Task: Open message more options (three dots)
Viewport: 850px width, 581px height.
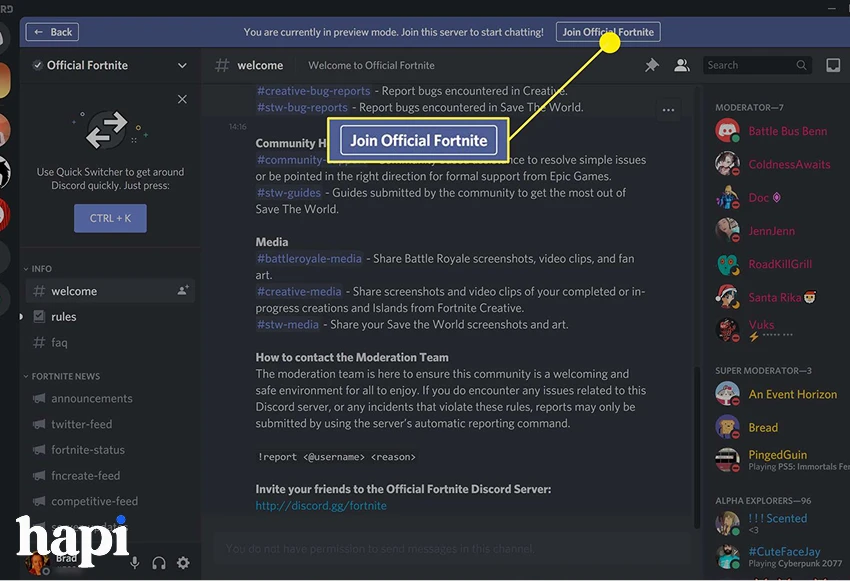Action: (x=668, y=110)
